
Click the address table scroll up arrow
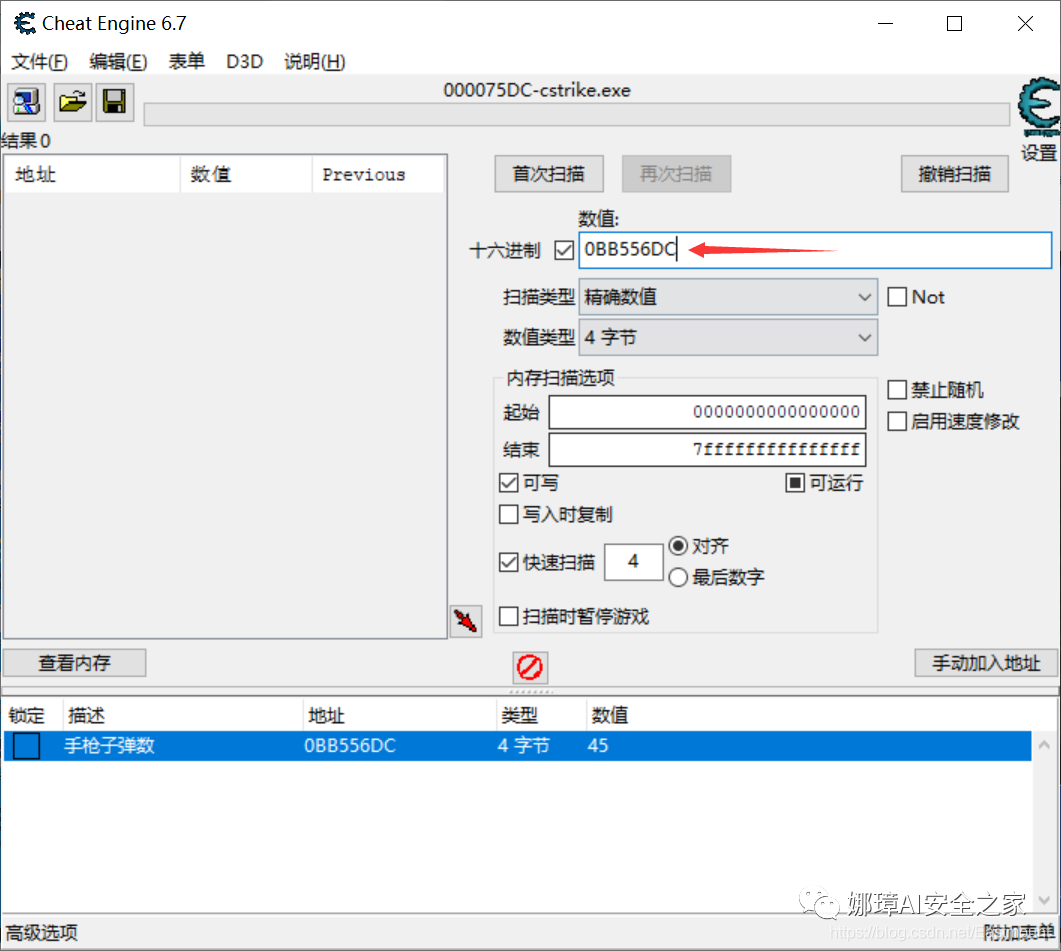click(1044, 745)
